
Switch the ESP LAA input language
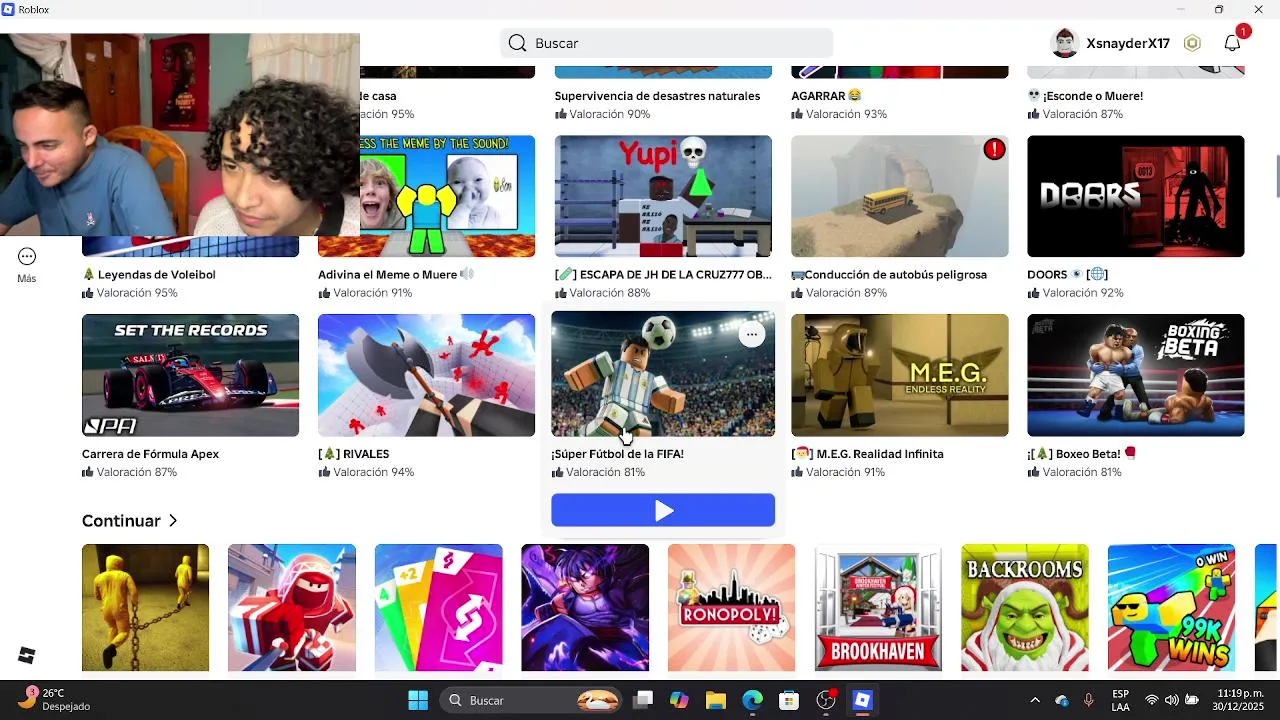[1121, 700]
